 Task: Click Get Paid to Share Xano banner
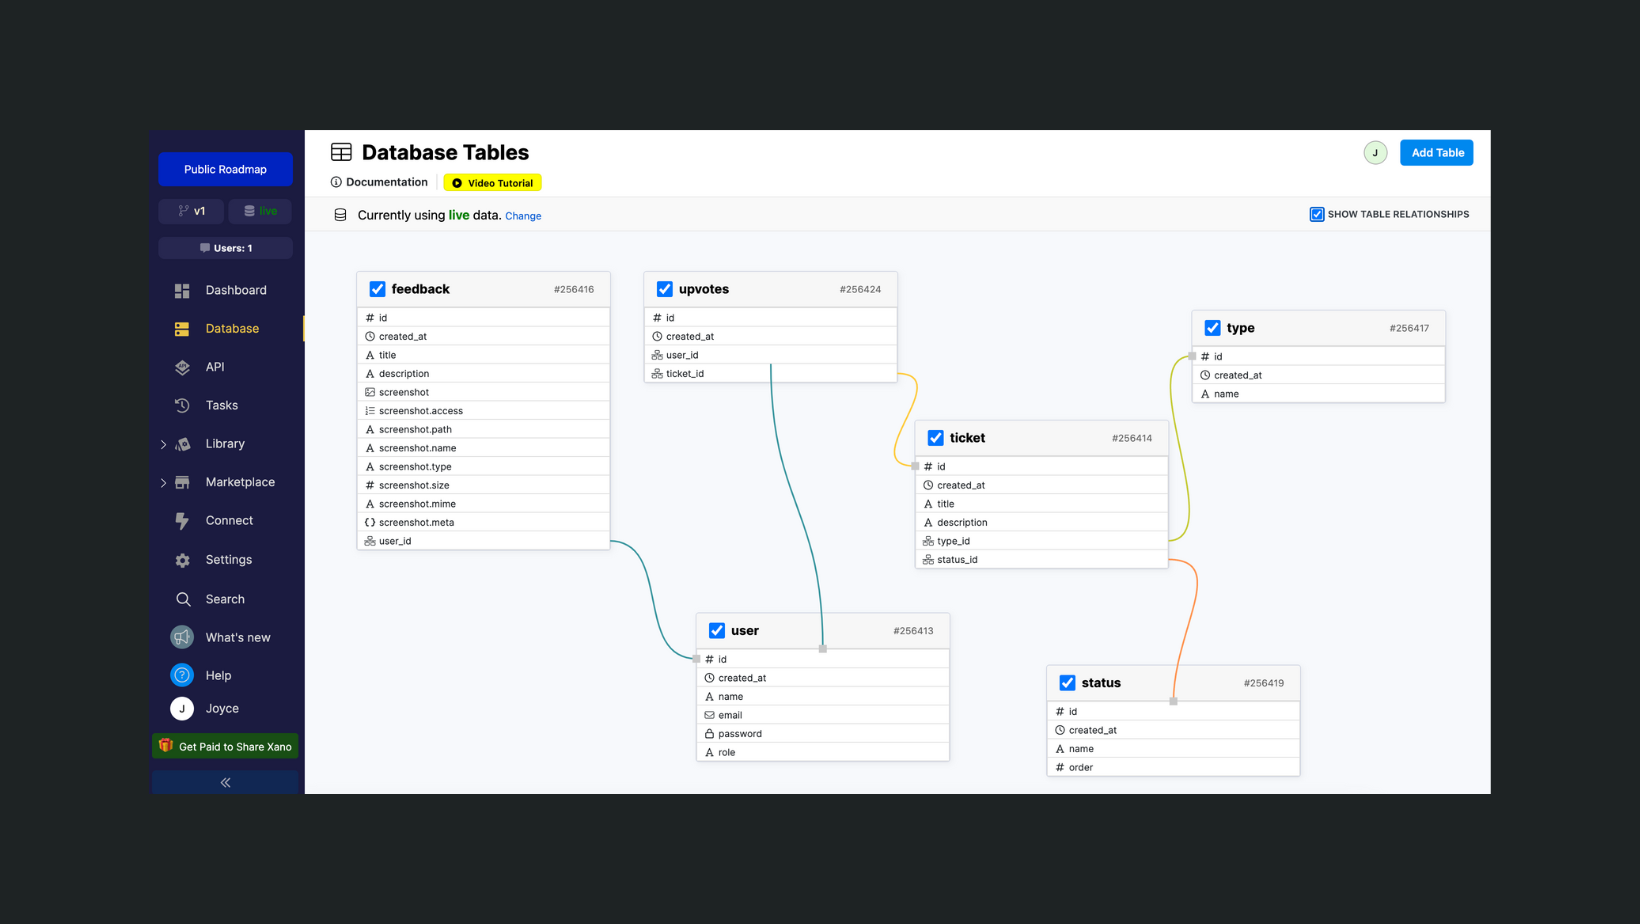click(225, 746)
